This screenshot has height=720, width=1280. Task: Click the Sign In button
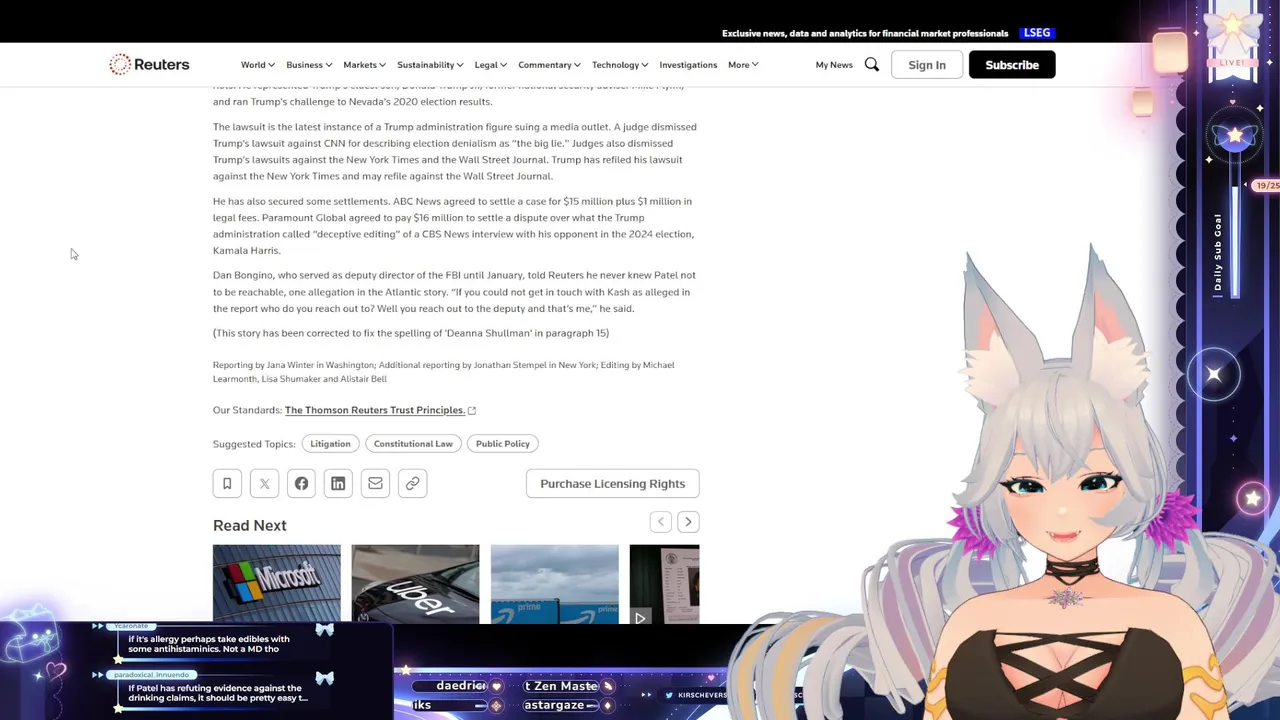point(927,65)
